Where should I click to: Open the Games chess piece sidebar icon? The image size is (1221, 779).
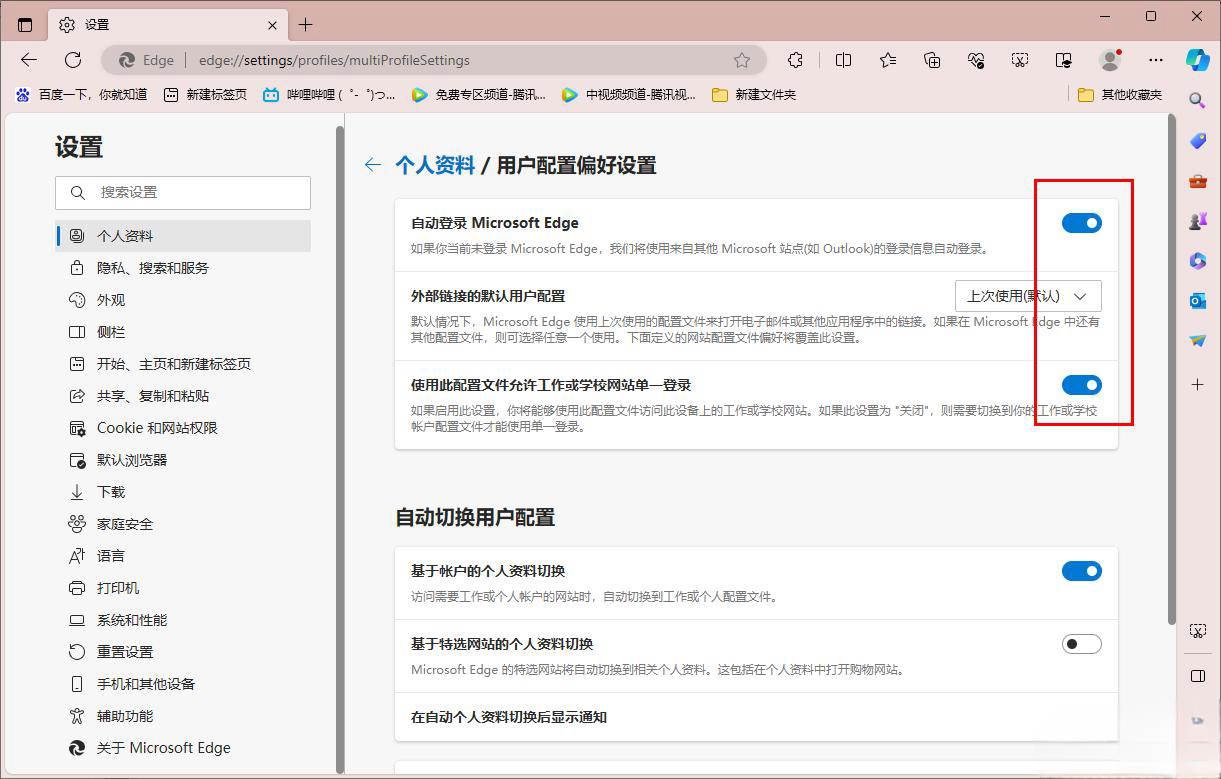1198,221
